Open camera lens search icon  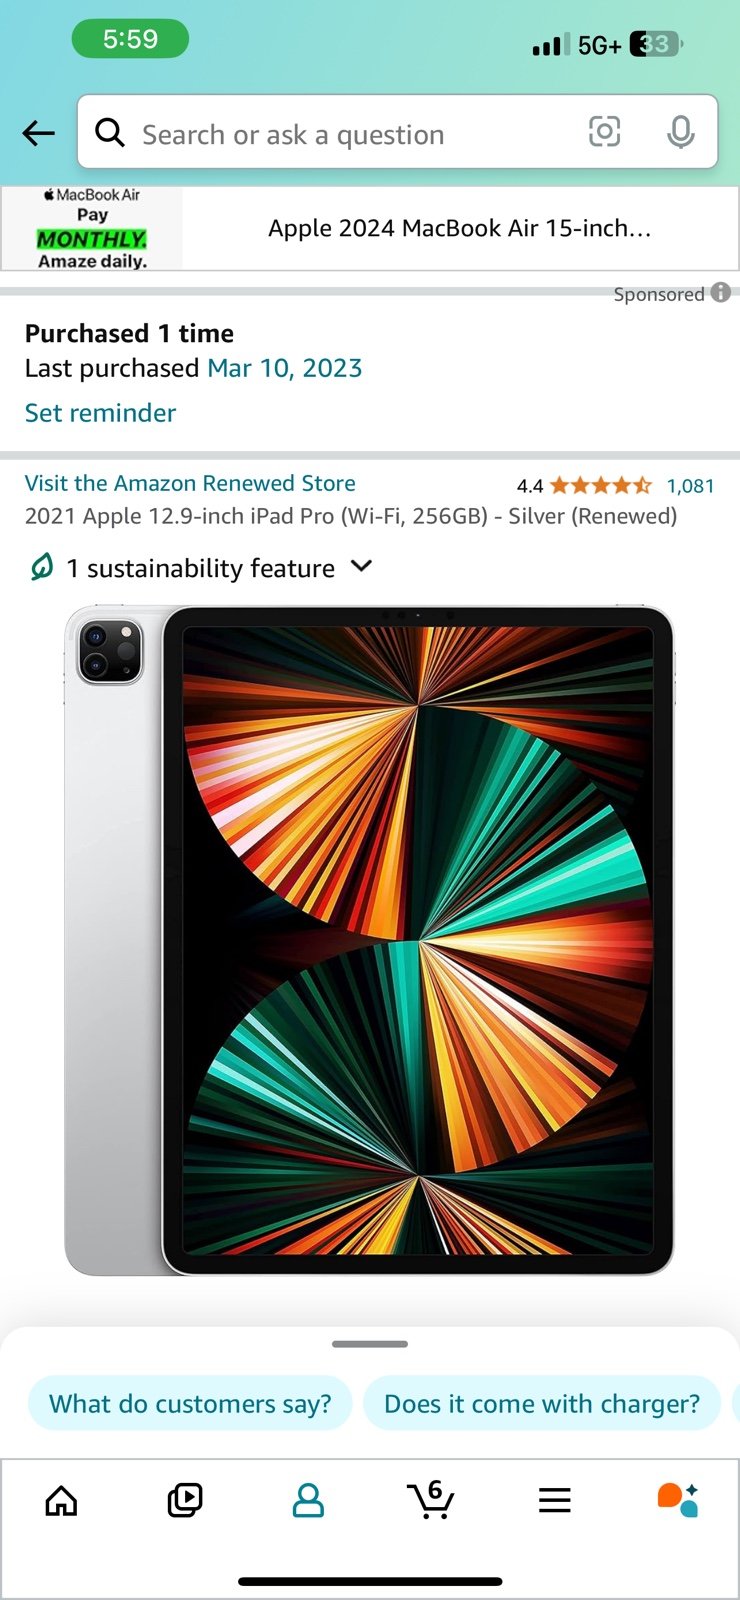tap(604, 132)
